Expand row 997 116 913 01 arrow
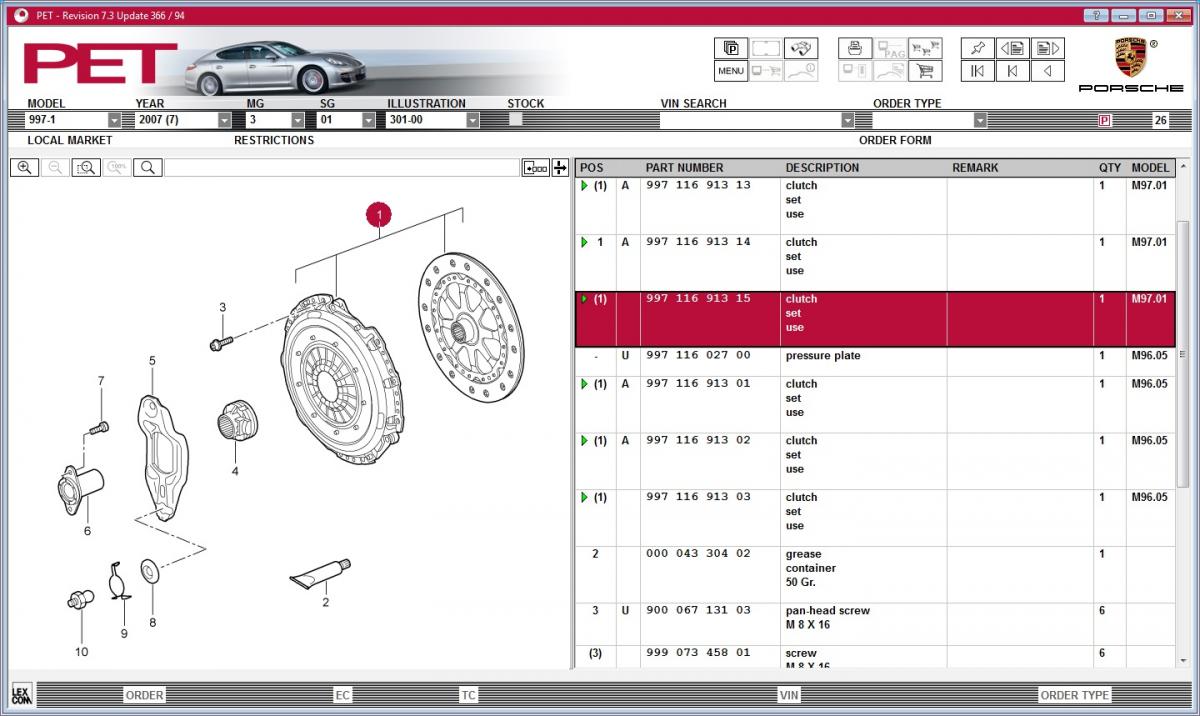1200x716 pixels. click(585, 384)
